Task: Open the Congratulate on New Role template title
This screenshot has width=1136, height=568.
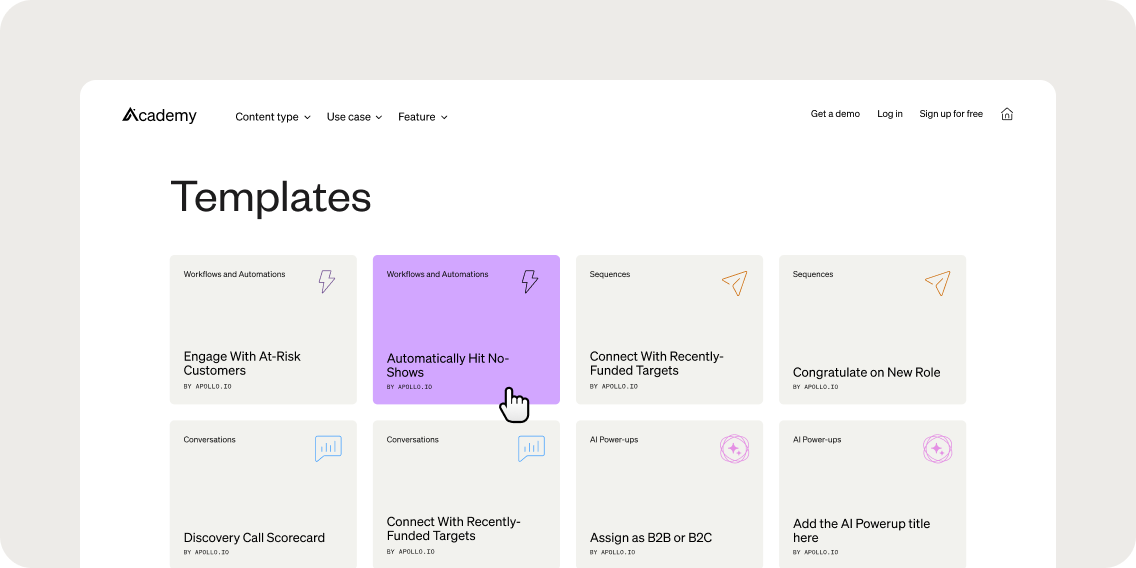Action: pos(866,372)
